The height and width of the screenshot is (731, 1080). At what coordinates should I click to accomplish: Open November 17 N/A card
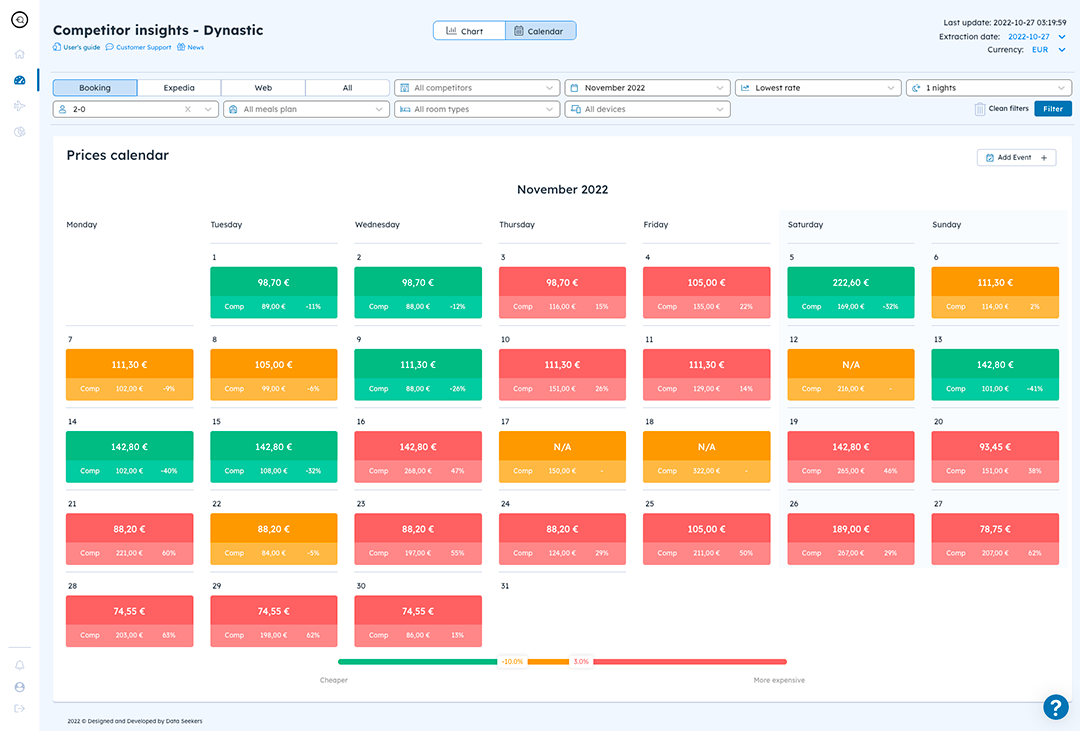(562, 456)
